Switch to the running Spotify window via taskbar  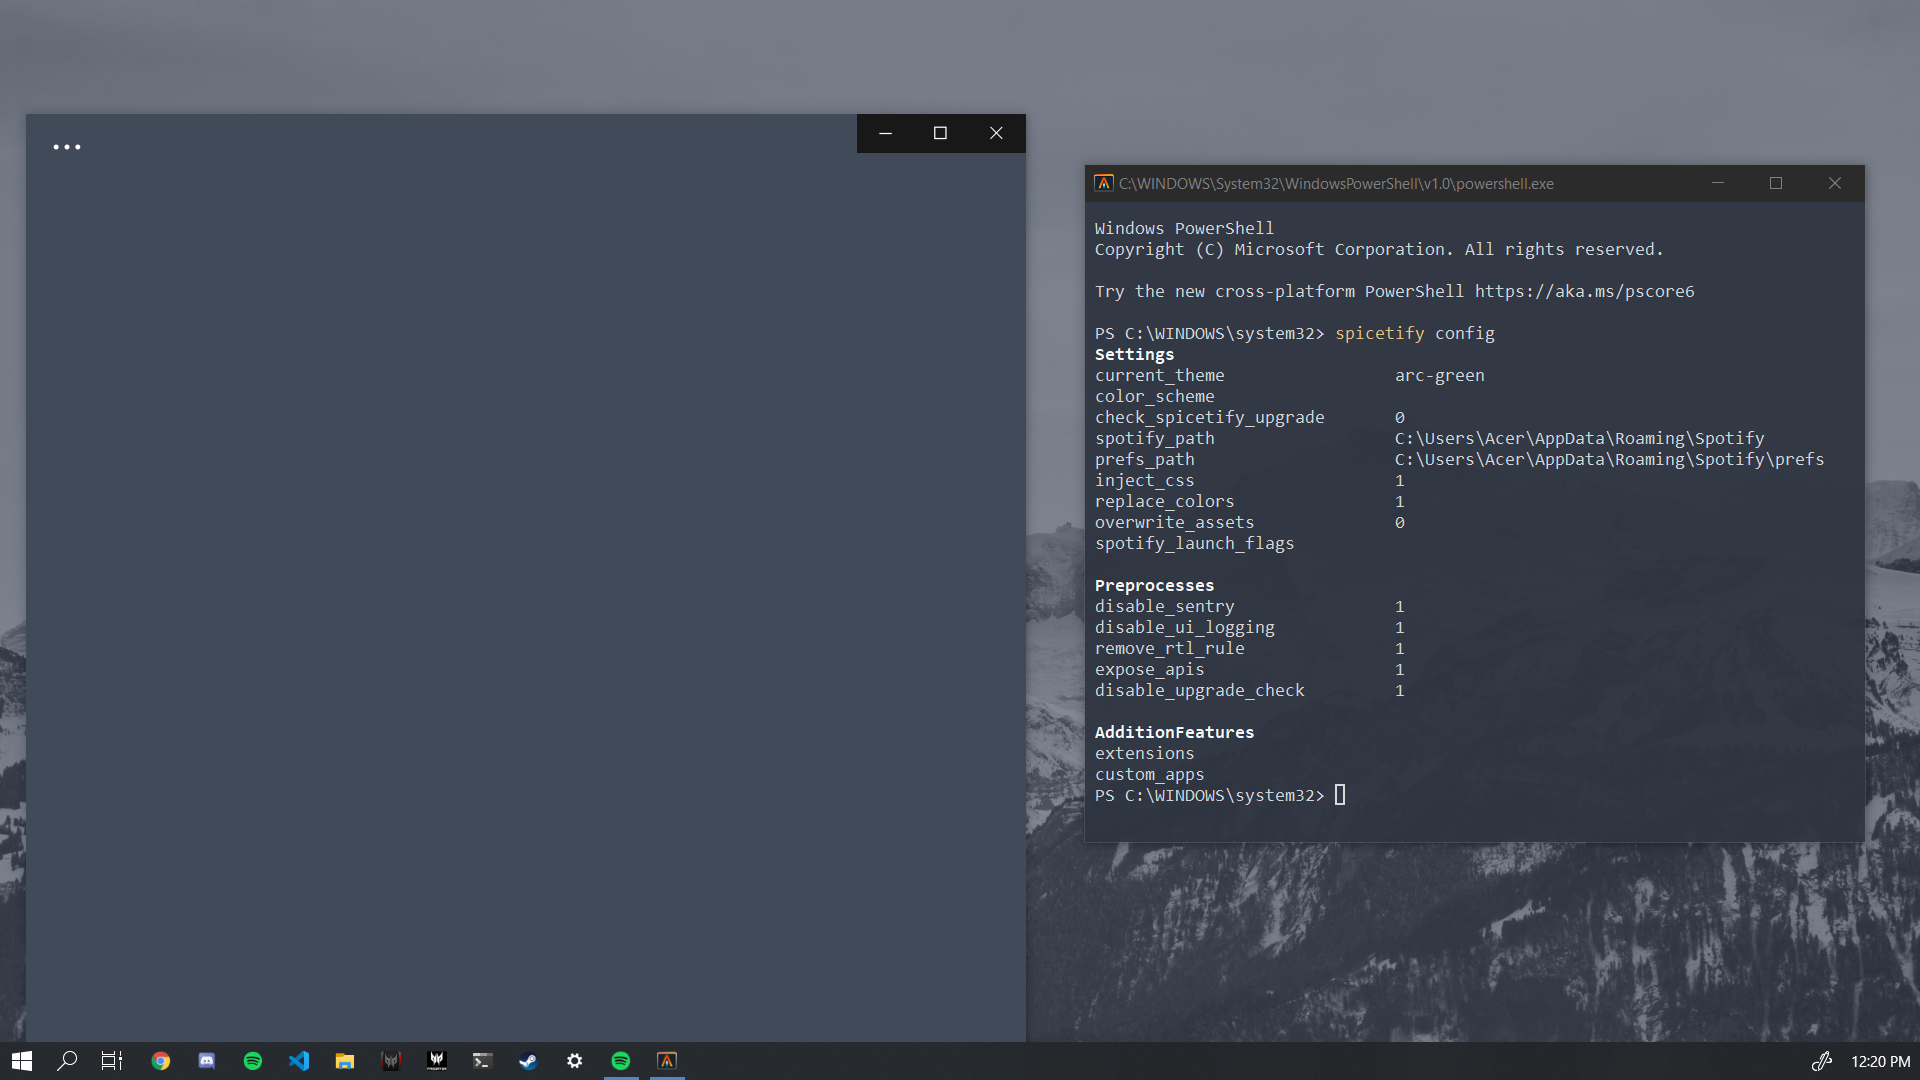[x=621, y=1060]
